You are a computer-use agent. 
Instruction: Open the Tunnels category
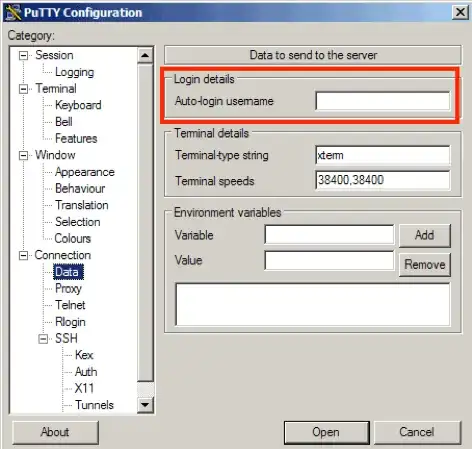pos(94,405)
